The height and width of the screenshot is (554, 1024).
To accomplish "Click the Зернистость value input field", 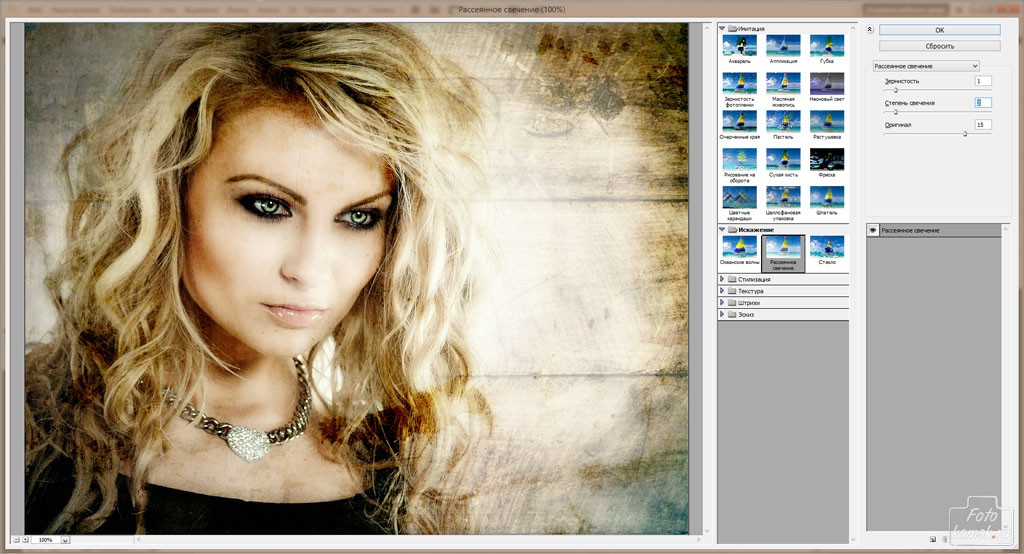I will 983,81.
